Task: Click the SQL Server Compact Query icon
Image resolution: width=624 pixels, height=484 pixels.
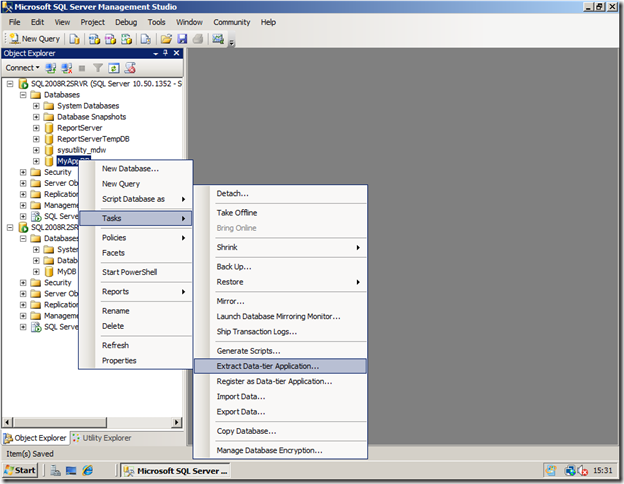Action: (146, 39)
